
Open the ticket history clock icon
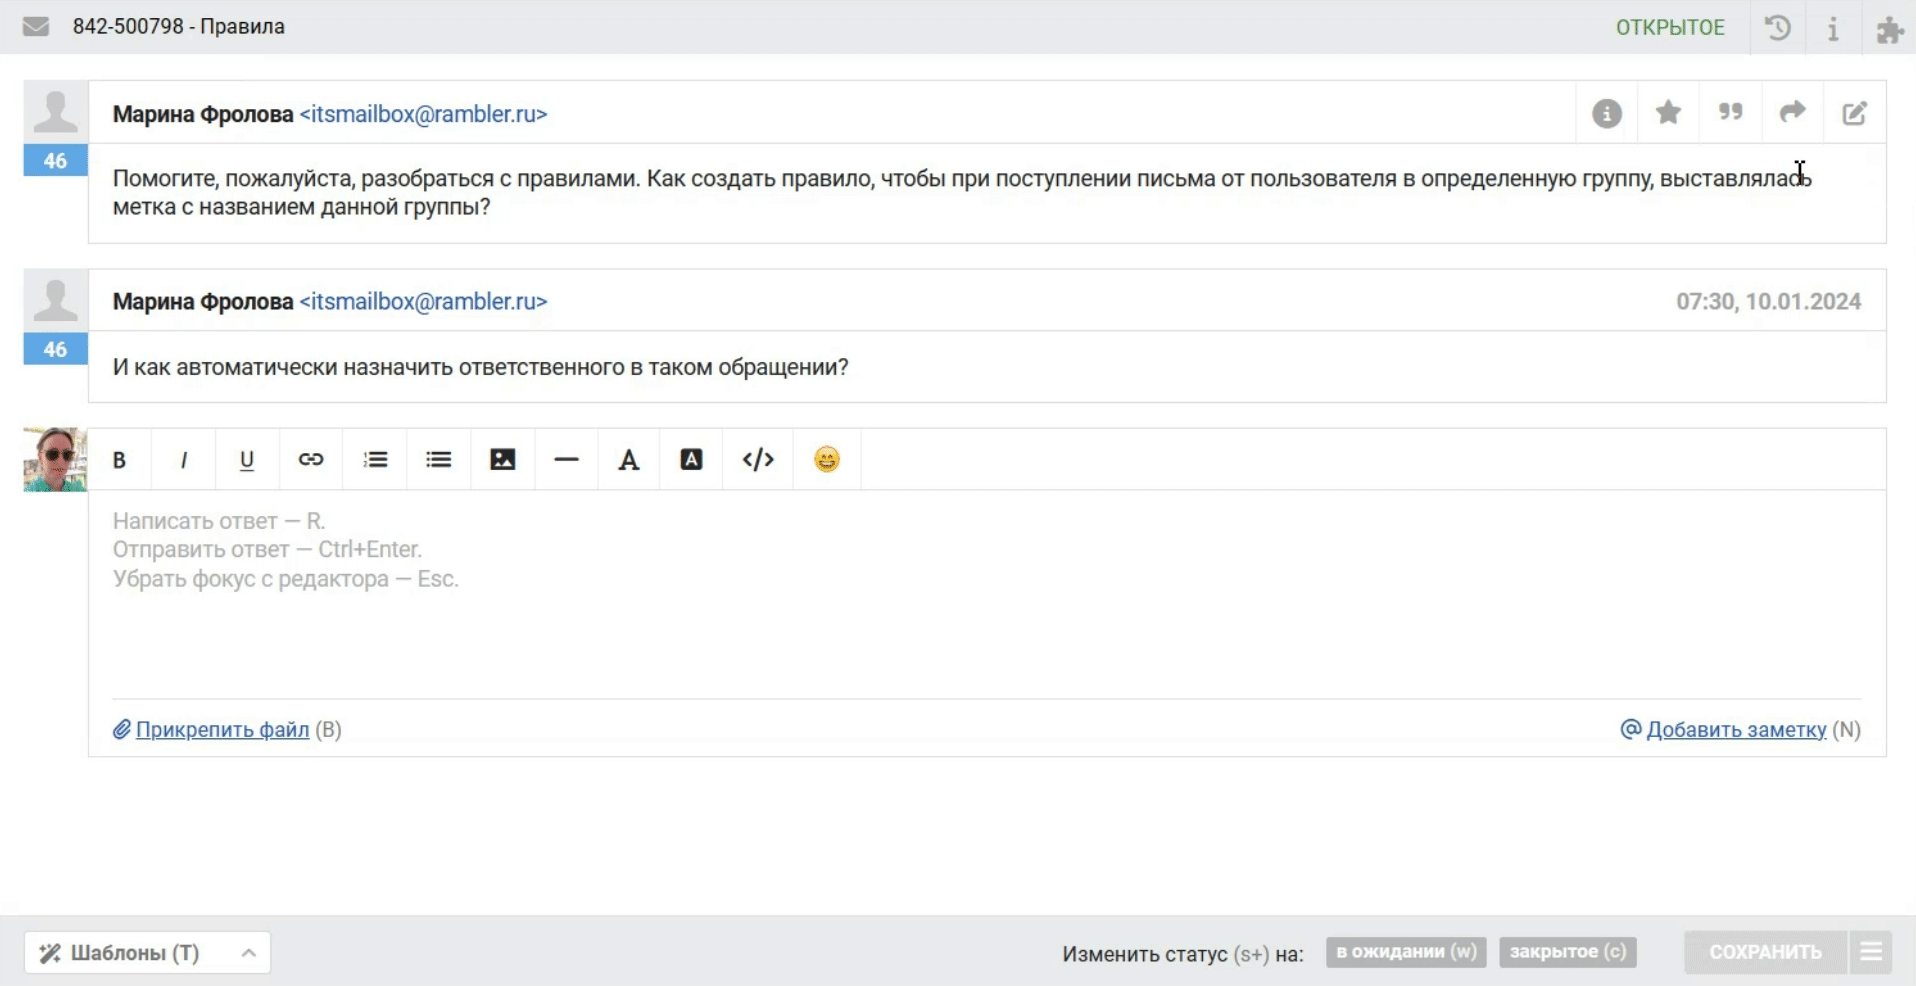coord(1777,27)
